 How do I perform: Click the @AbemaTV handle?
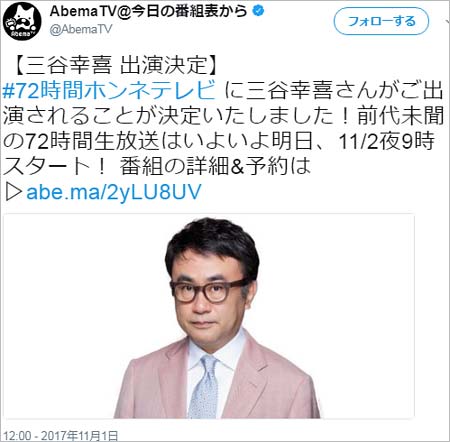[81, 30]
